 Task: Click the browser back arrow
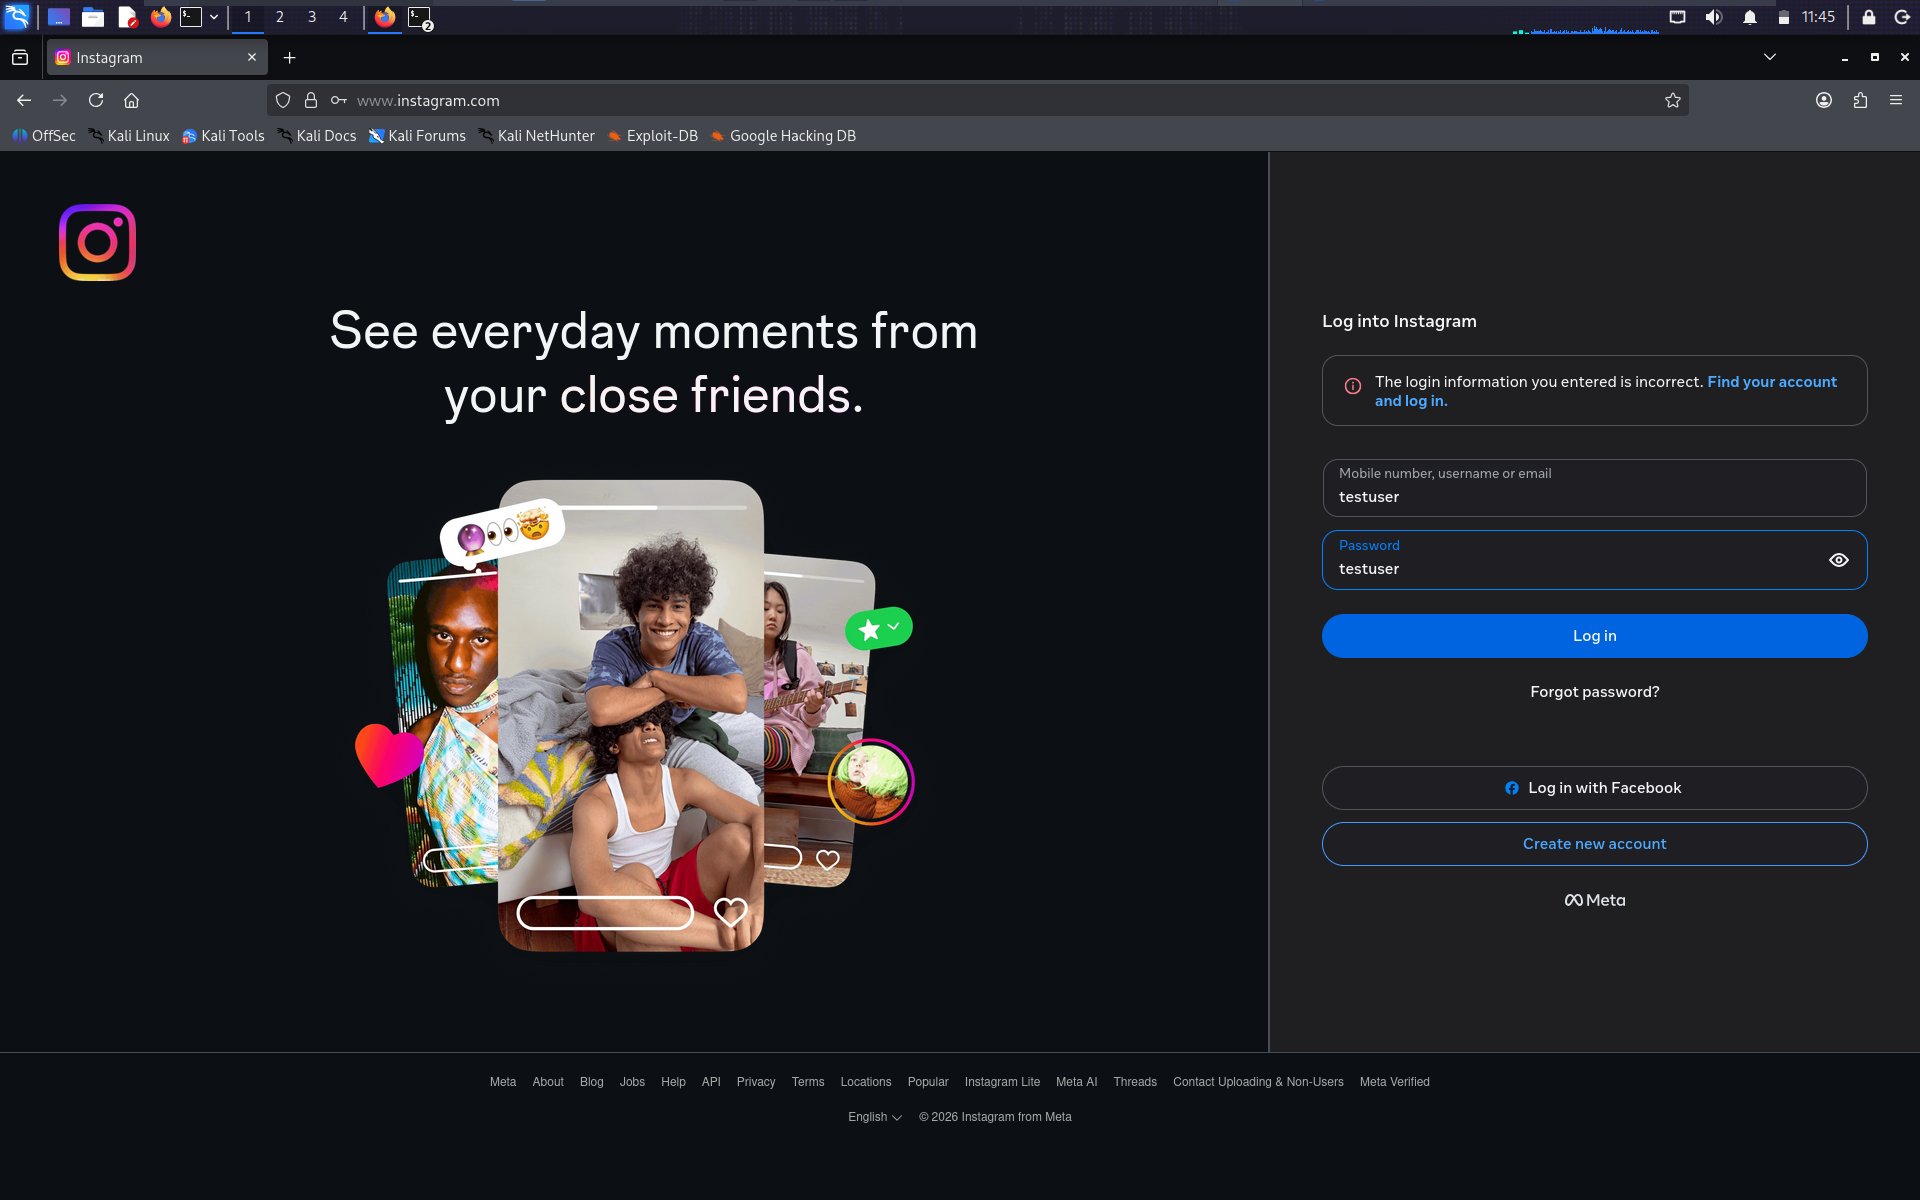point(24,100)
